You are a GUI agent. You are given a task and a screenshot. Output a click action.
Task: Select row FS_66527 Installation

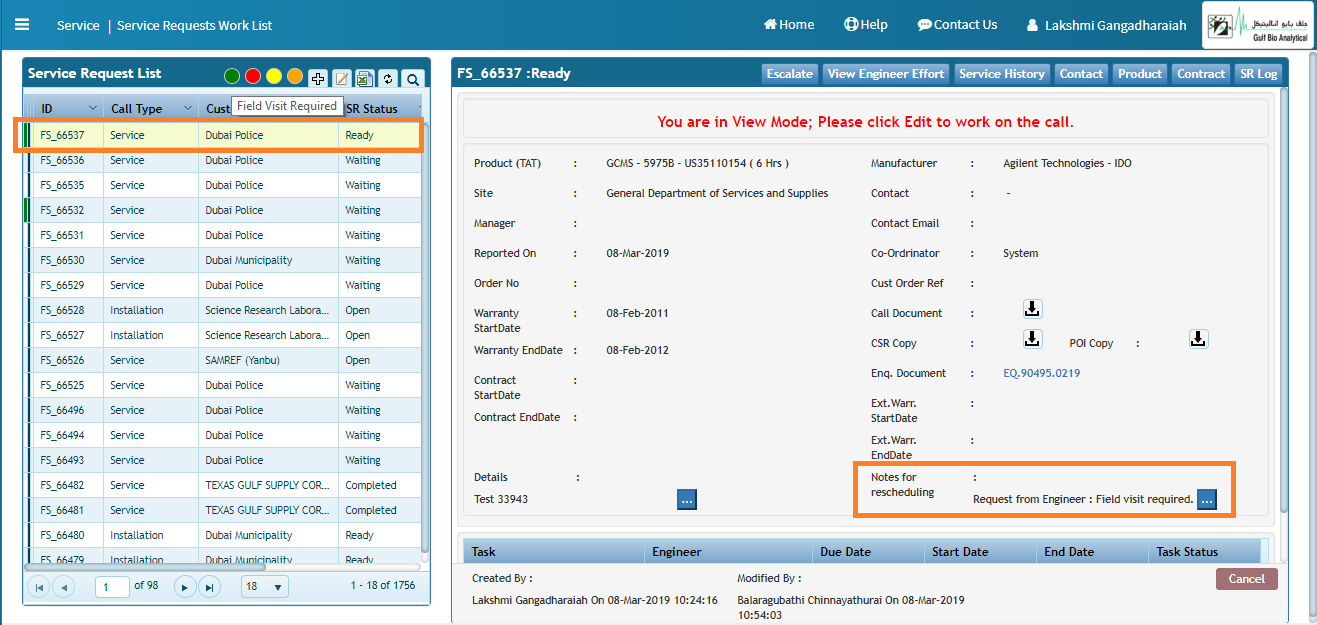coord(222,335)
